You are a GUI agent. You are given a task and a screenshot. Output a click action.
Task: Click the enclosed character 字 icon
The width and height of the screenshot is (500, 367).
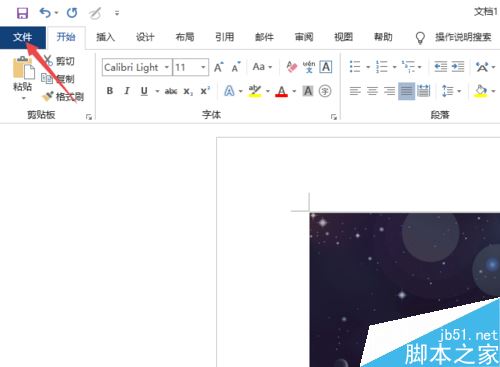(325, 91)
